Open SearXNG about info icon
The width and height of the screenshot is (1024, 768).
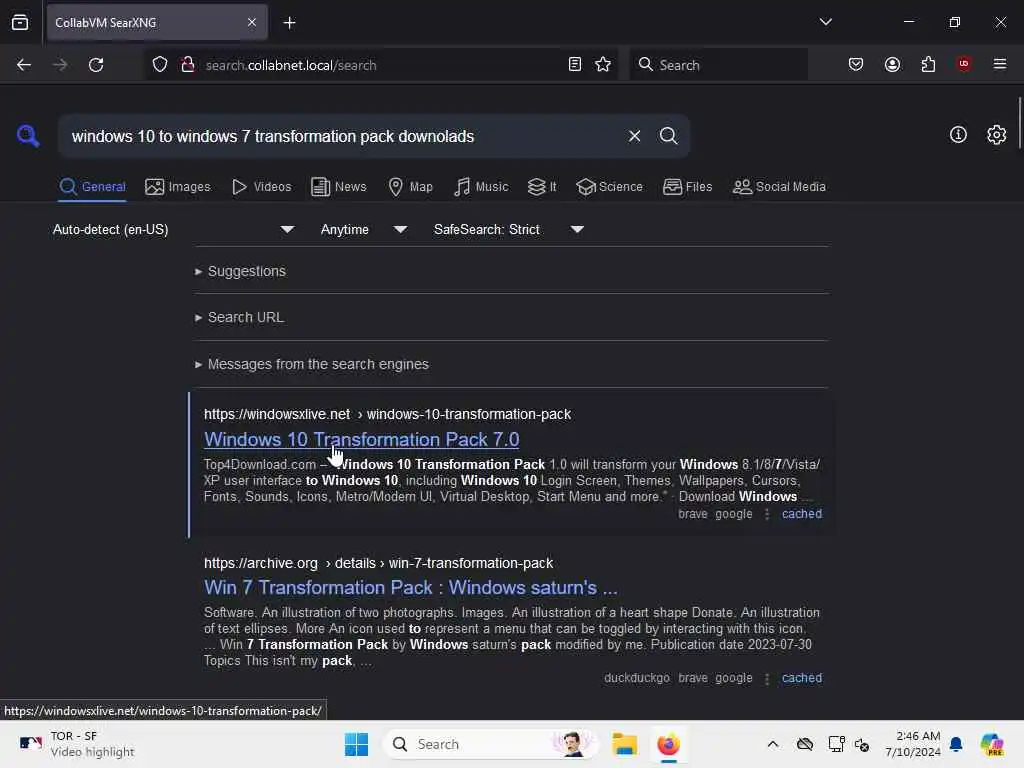(x=958, y=135)
